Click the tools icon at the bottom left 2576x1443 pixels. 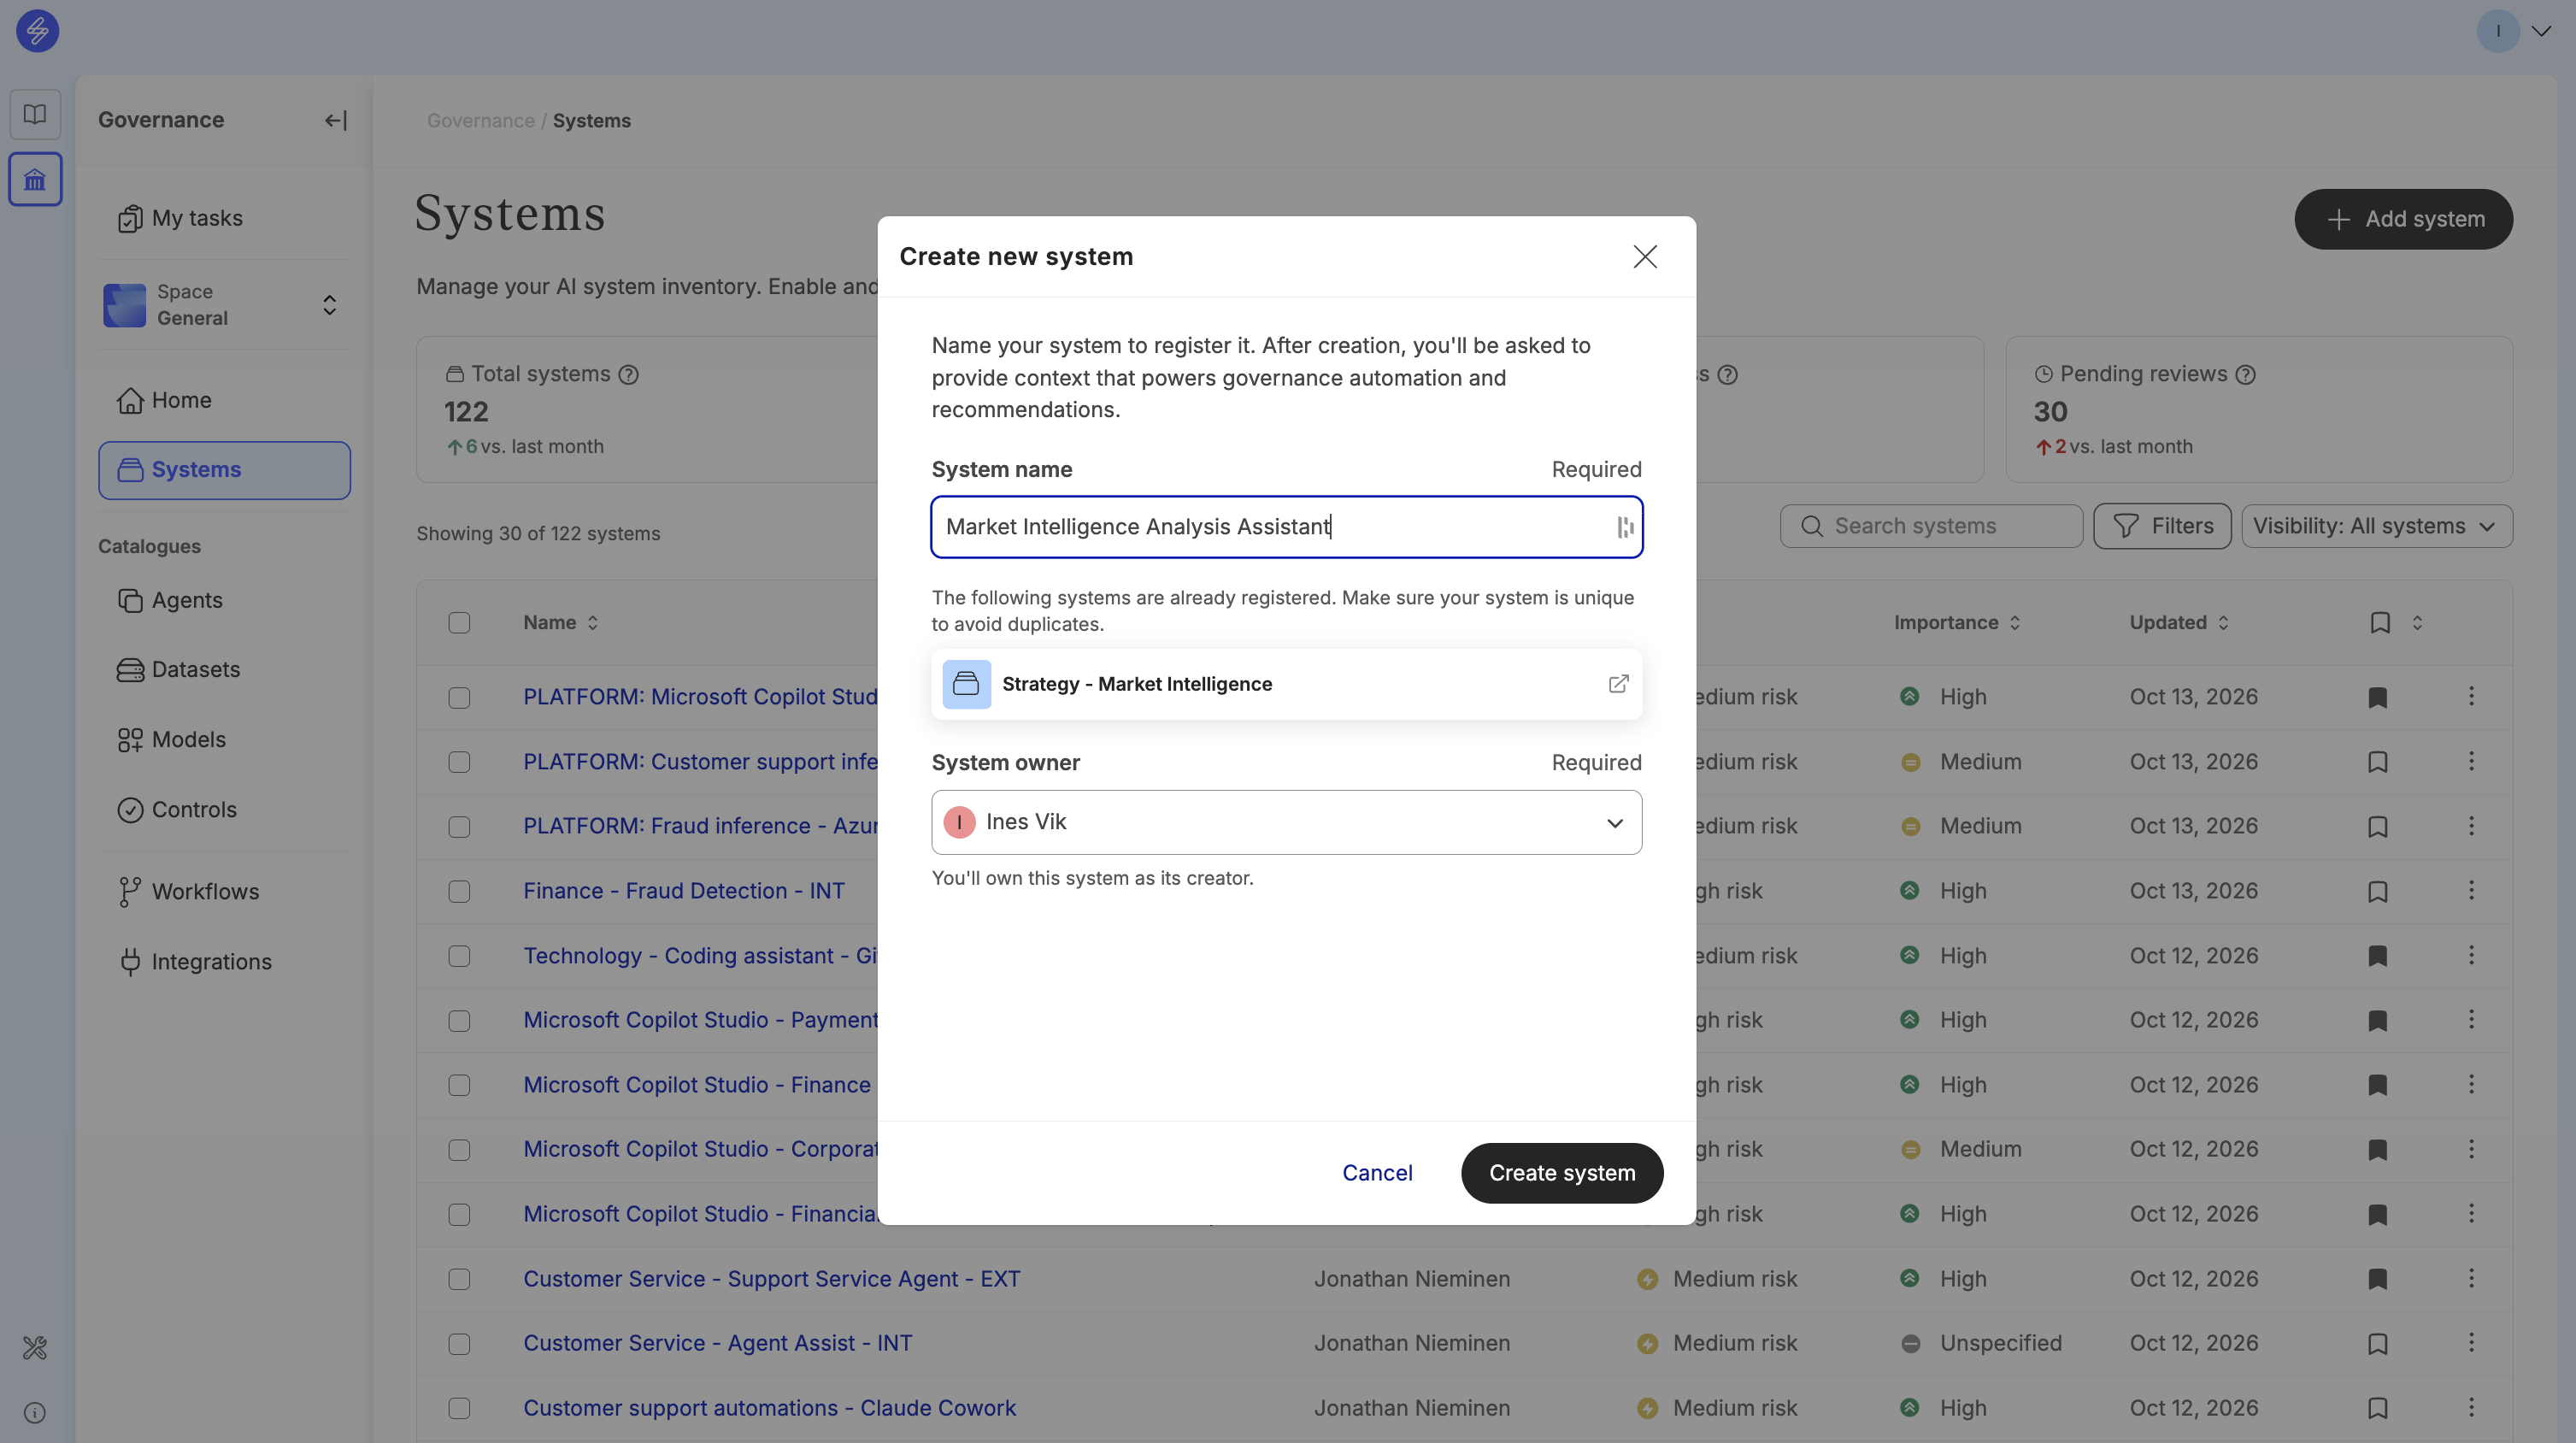pyautogui.click(x=35, y=1348)
